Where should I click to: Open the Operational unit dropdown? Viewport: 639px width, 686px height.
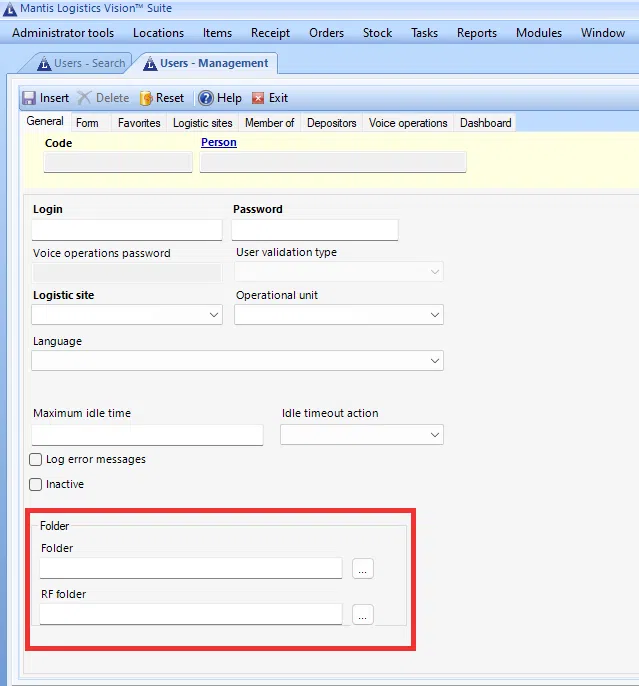(435, 315)
